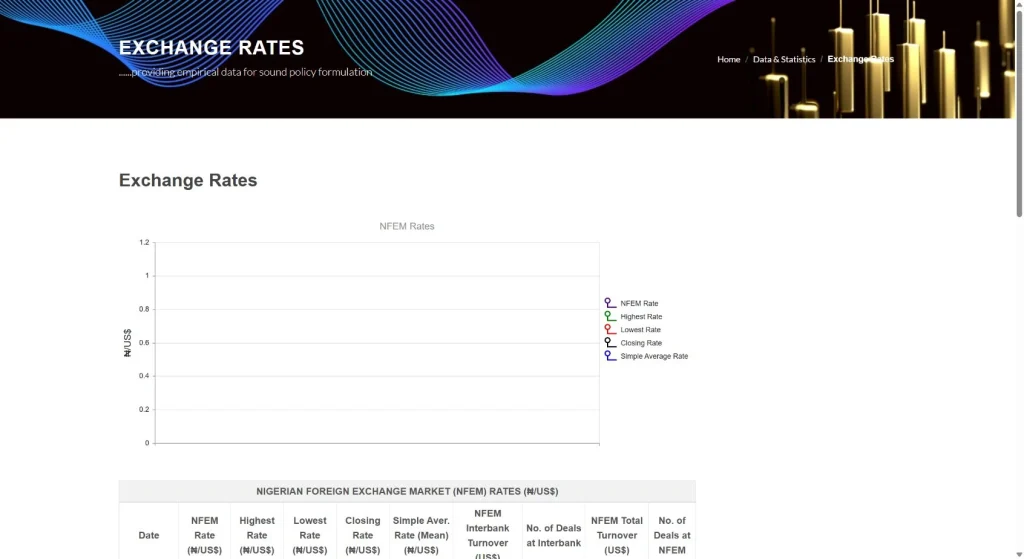The height and width of the screenshot is (559, 1024).
Task: Click the Exchange Rates page heading
Action: [188, 180]
